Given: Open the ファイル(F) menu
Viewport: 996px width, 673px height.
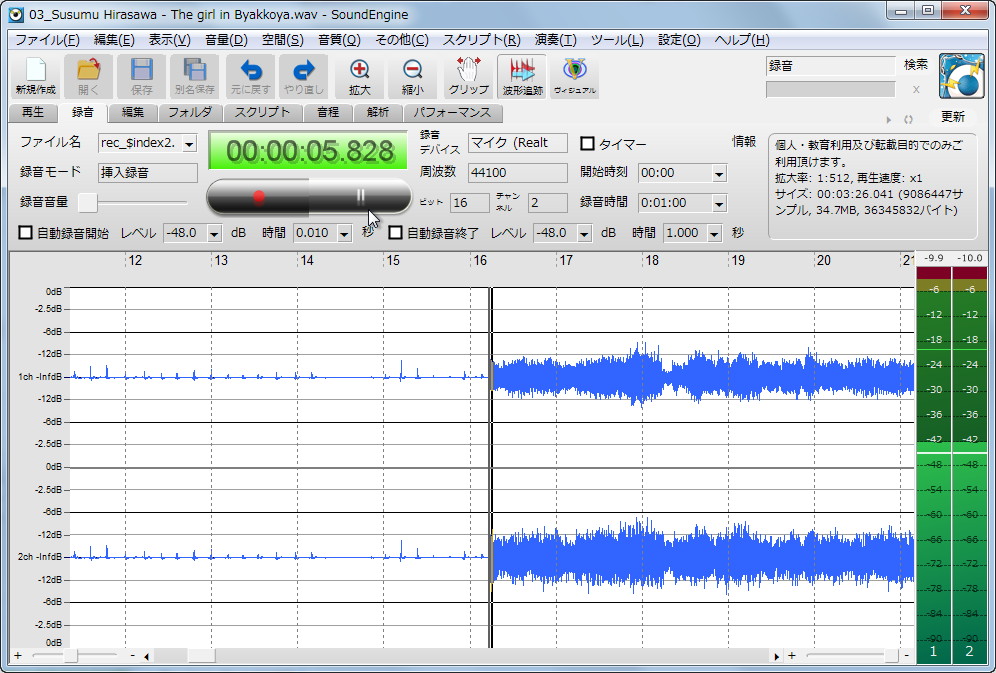Looking at the screenshot, I should coord(47,39).
